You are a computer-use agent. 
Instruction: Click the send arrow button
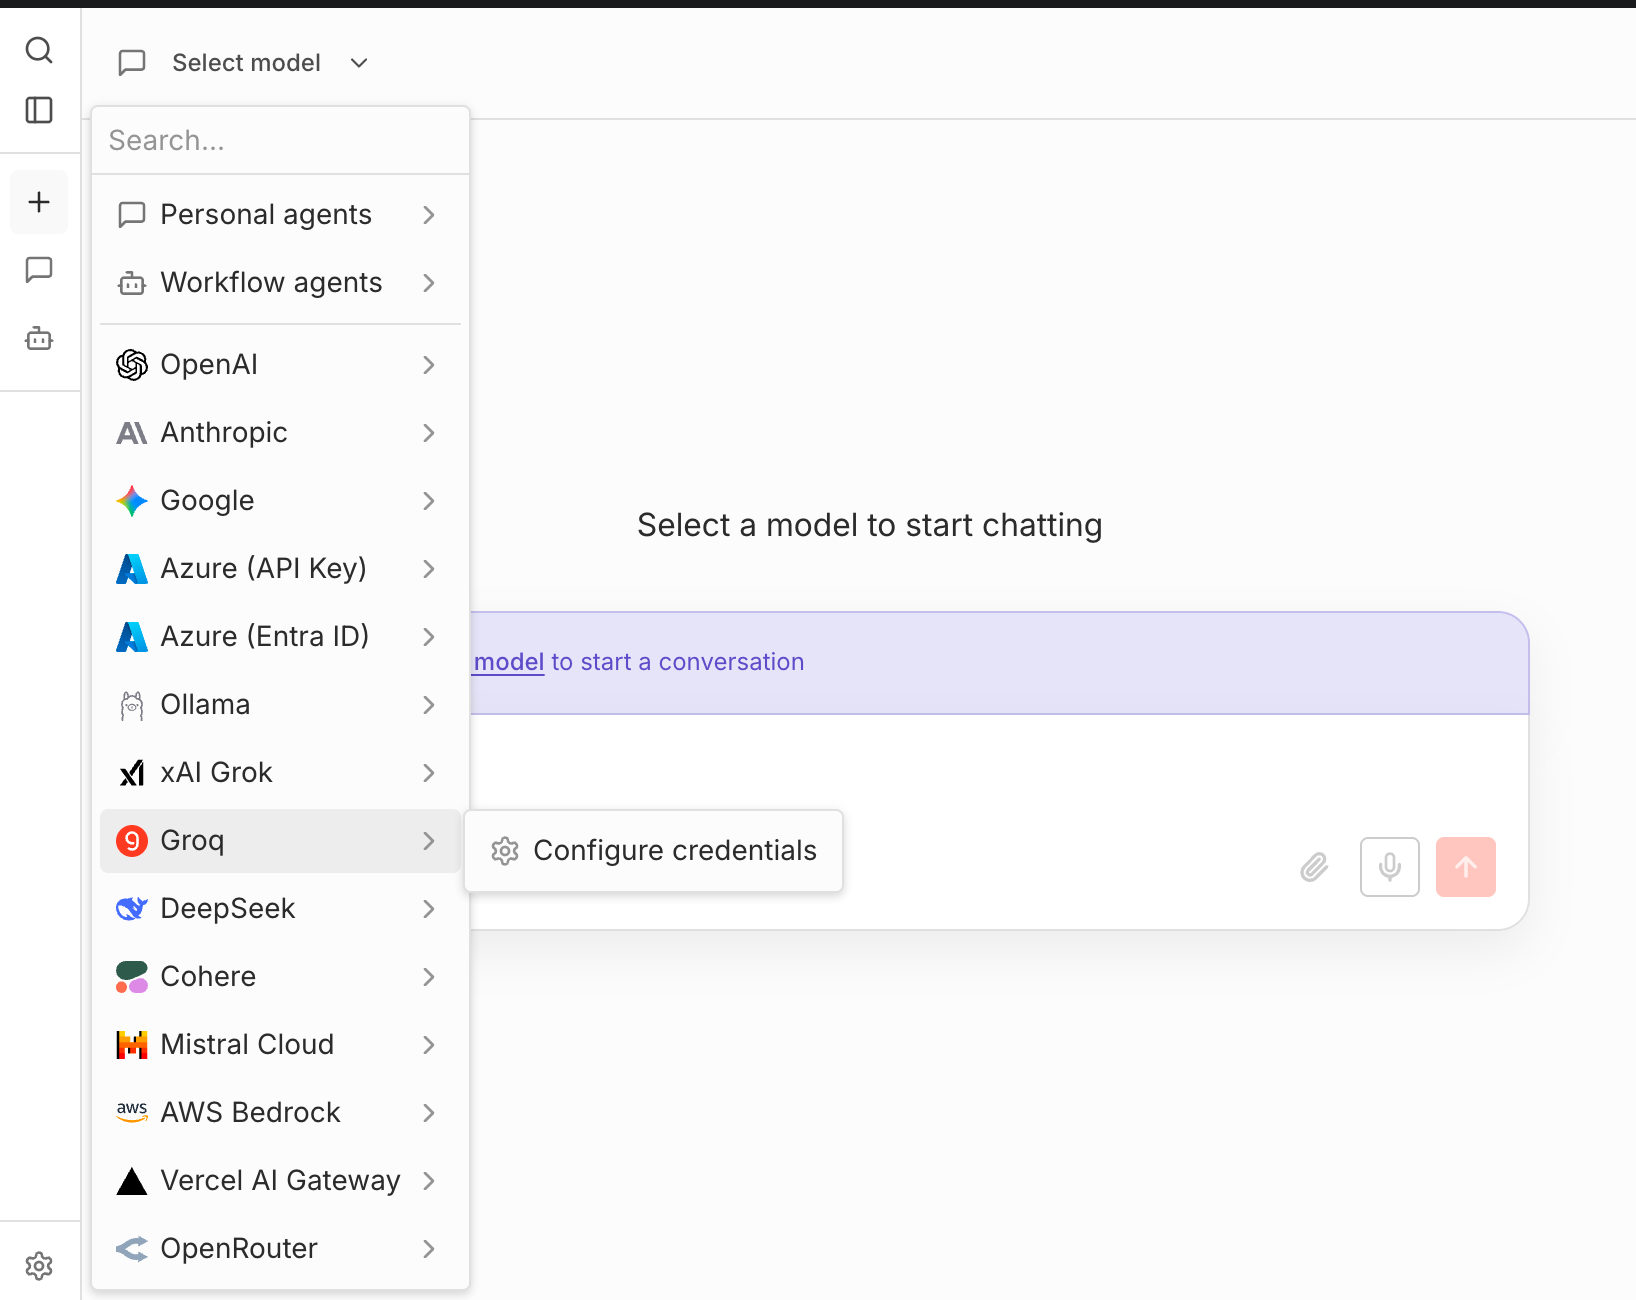click(1466, 867)
